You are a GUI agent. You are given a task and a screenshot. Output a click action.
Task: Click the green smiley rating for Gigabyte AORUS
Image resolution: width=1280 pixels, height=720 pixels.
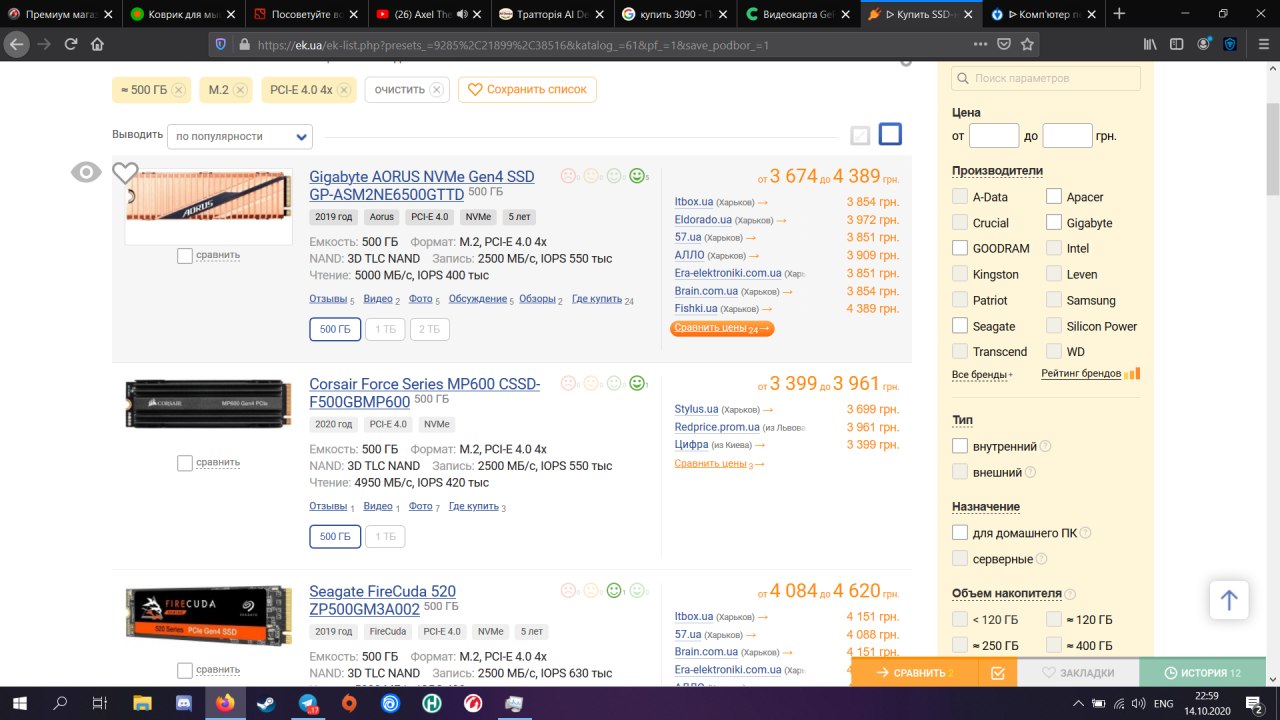coord(637,176)
